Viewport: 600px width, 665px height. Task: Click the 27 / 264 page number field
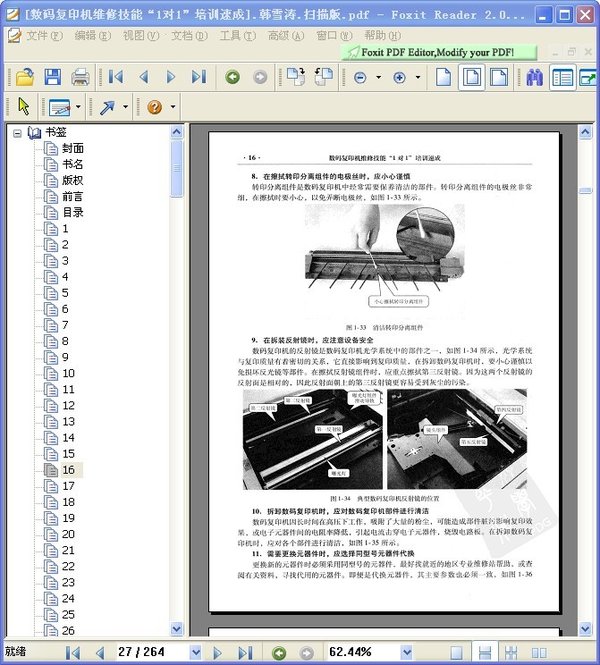click(x=153, y=652)
